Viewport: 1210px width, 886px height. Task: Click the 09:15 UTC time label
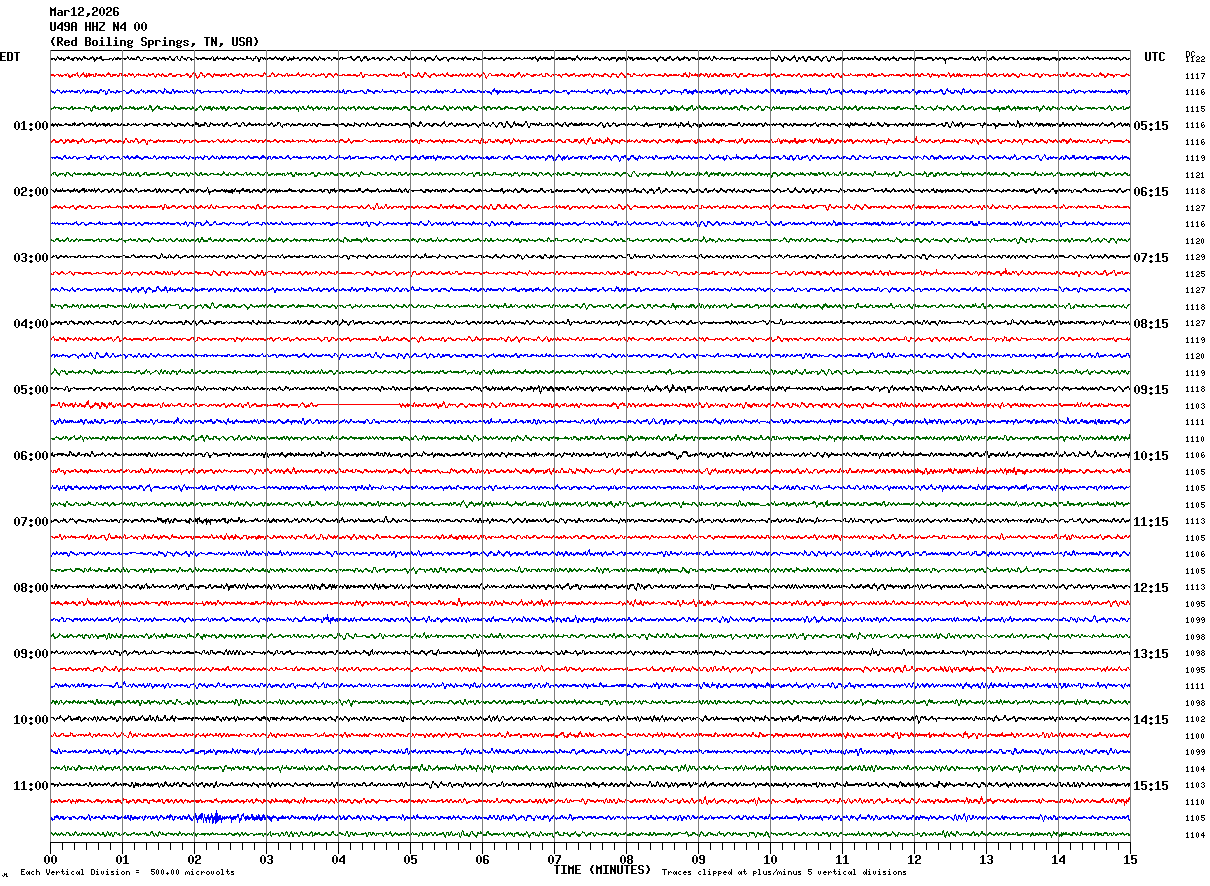coord(1151,390)
